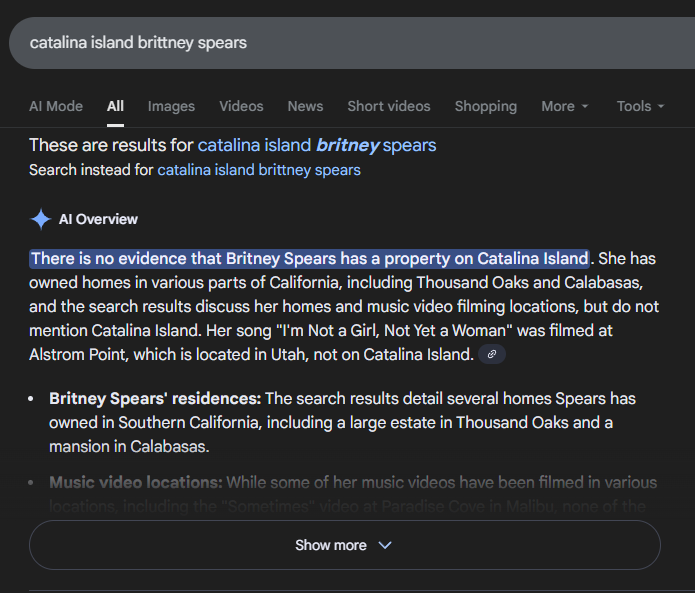Switch to the Shopping tab
This screenshot has height=593, width=695.
coord(486,106)
